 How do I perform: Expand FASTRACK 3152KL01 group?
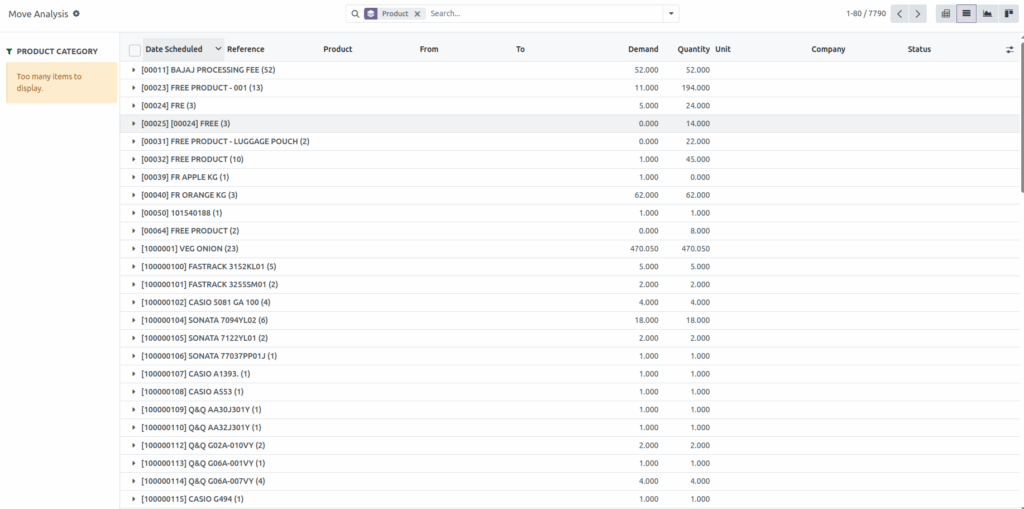point(133,267)
